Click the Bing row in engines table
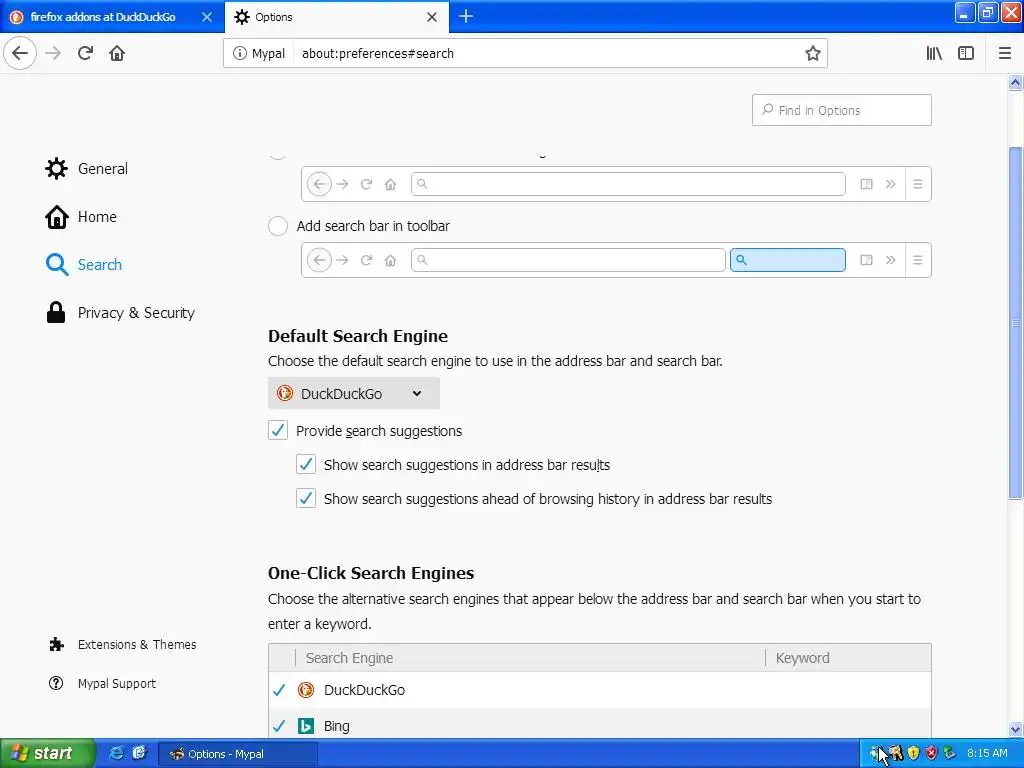Image resolution: width=1024 pixels, height=768 pixels. tap(600, 724)
